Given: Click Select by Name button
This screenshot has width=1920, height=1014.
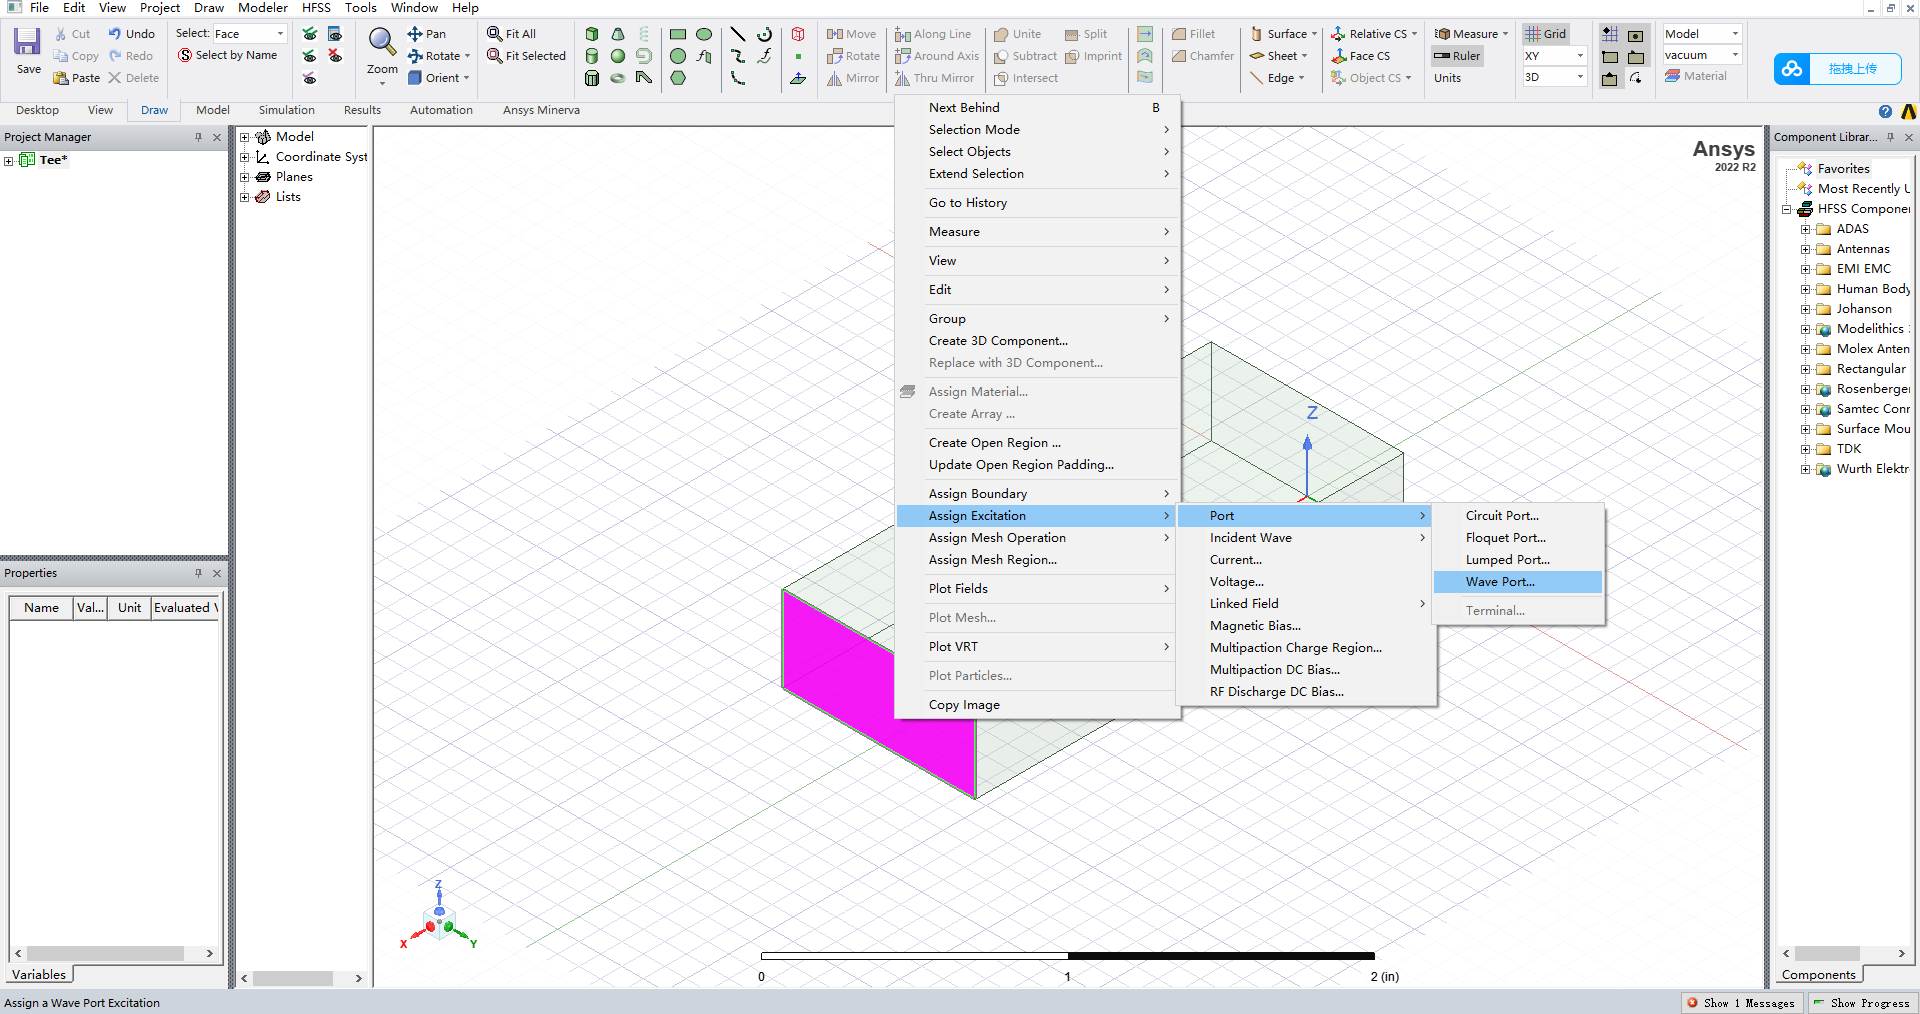Looking at the screenshot, I should pos(228,56).
